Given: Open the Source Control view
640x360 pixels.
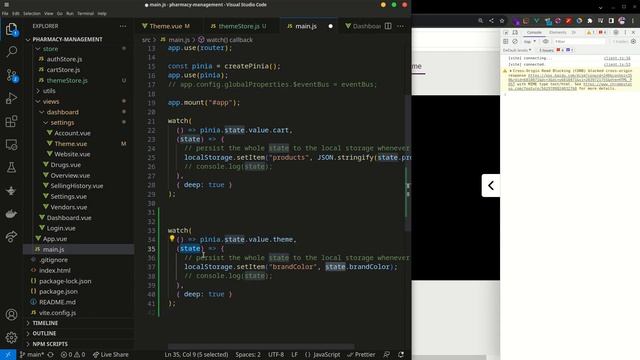Looking at the screenshot, I should tap(11, 75).
